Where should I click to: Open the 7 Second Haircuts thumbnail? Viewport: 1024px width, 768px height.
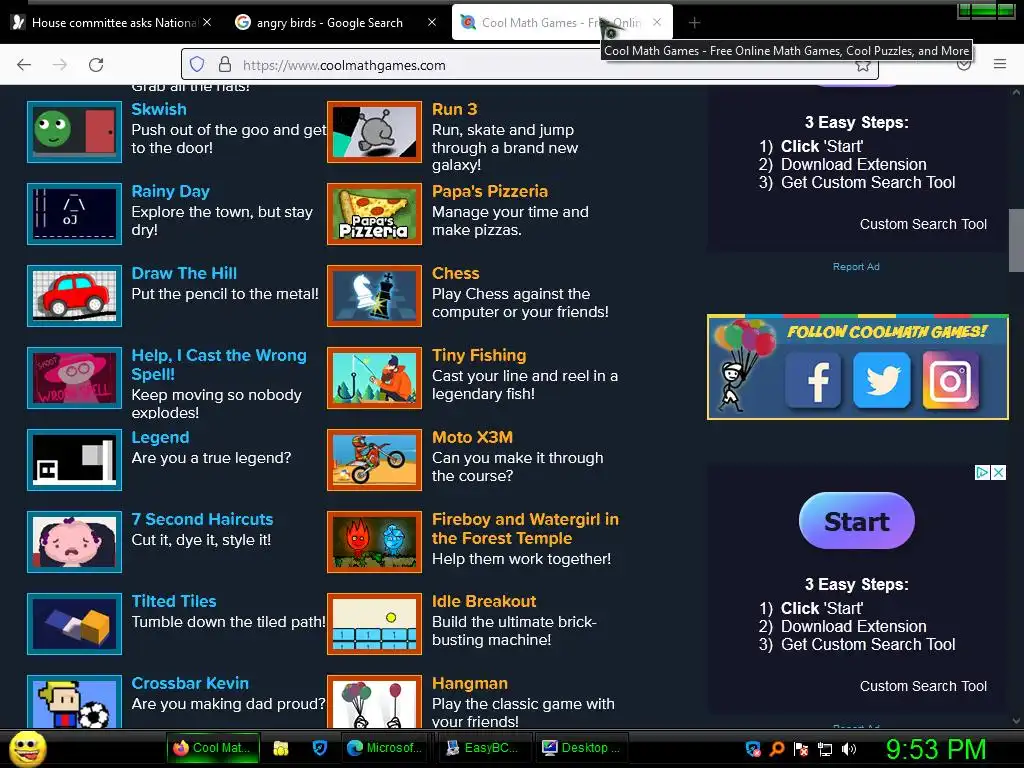coord(74,541)
